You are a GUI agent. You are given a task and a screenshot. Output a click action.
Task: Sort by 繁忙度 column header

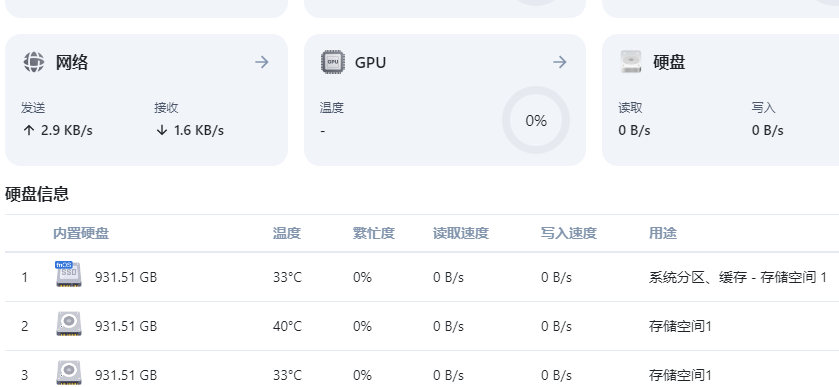373,233
